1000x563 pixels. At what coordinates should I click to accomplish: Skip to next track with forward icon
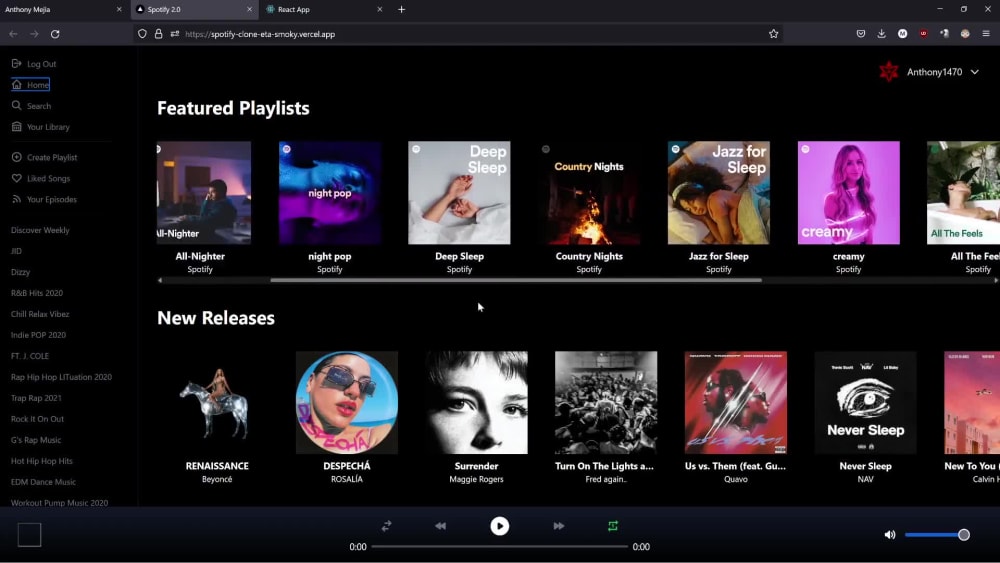tap(559, 526)
